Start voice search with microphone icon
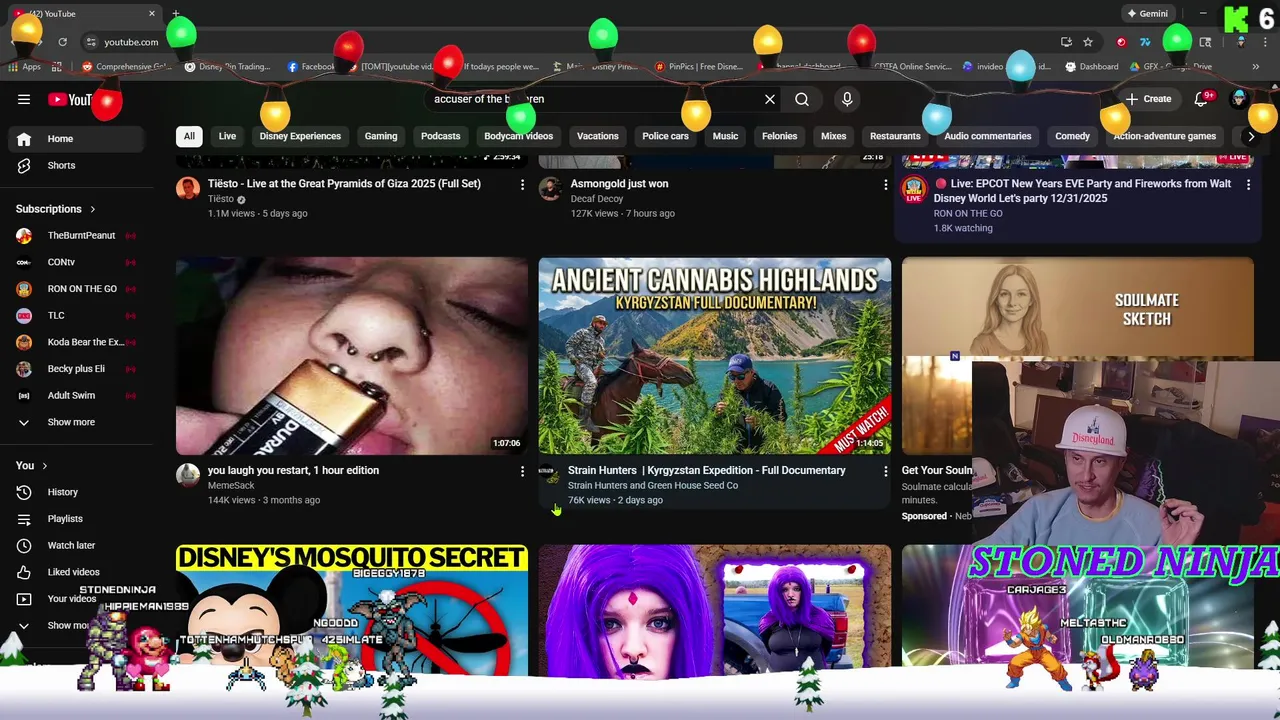 click(847, 99)
